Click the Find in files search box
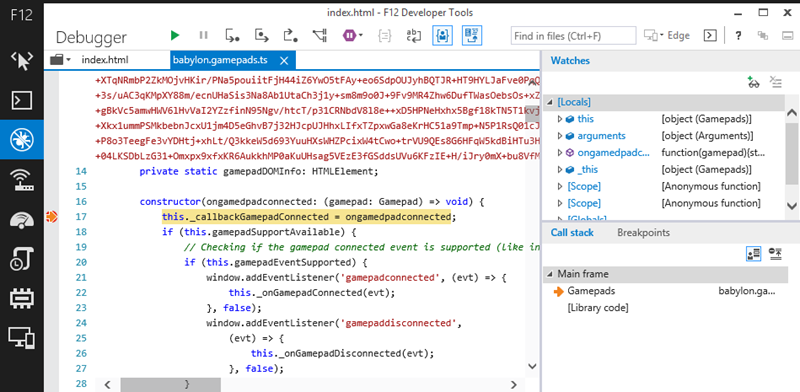The height and width of the screenshot is (392, 800). [x=573, y=36]
